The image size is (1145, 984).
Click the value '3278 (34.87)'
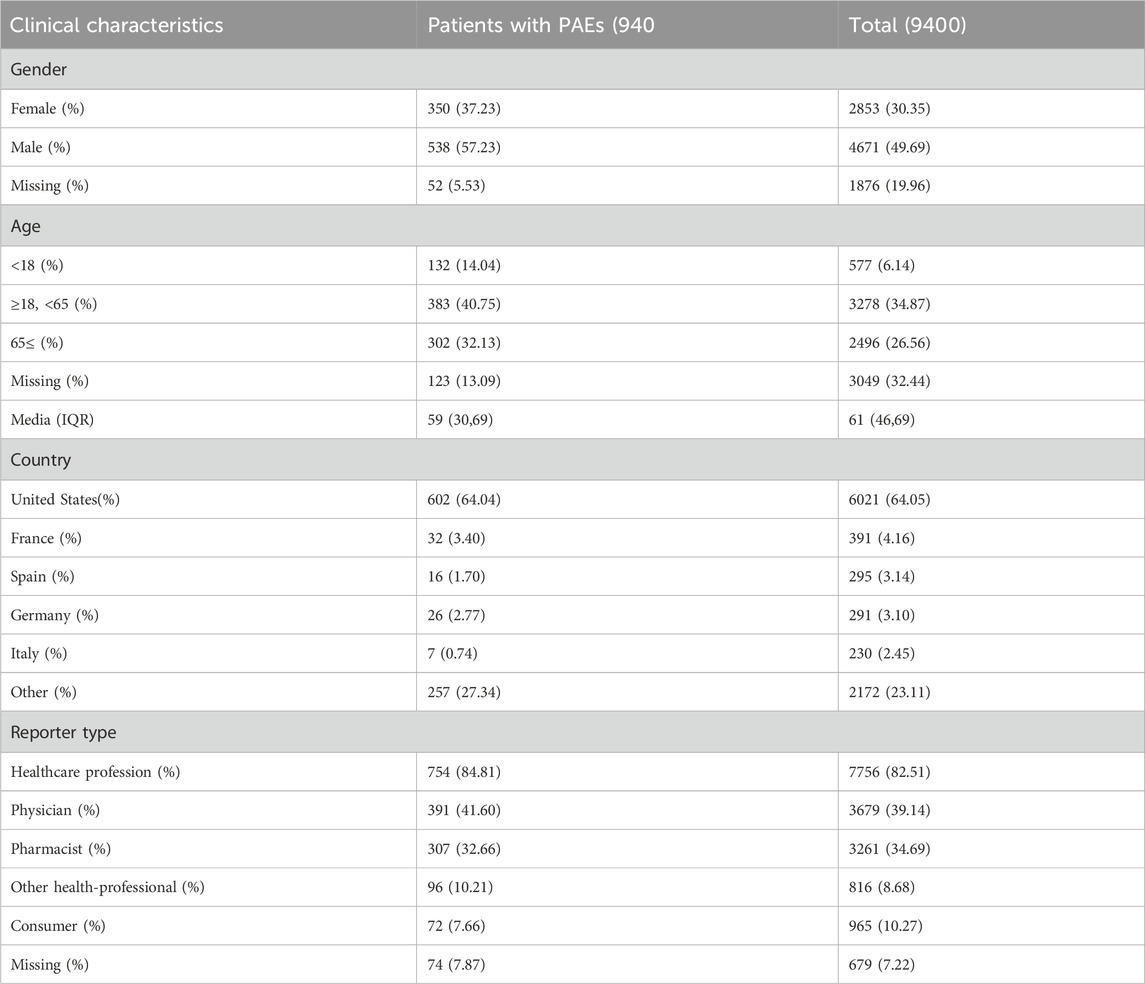pyautogui.click(x=889, y=304)
